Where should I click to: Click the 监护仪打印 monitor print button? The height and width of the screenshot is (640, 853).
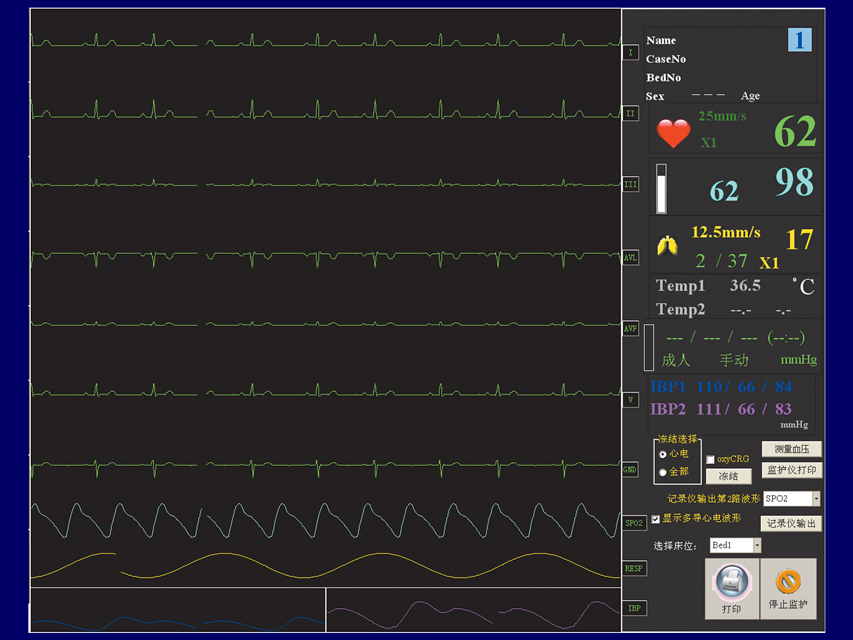791,470
